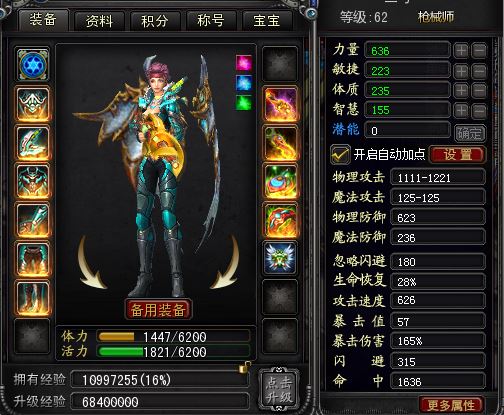Select the green gem swatch
Image resolution: width=504 pixels, height=415 pixels.
(x=244, y=103)
